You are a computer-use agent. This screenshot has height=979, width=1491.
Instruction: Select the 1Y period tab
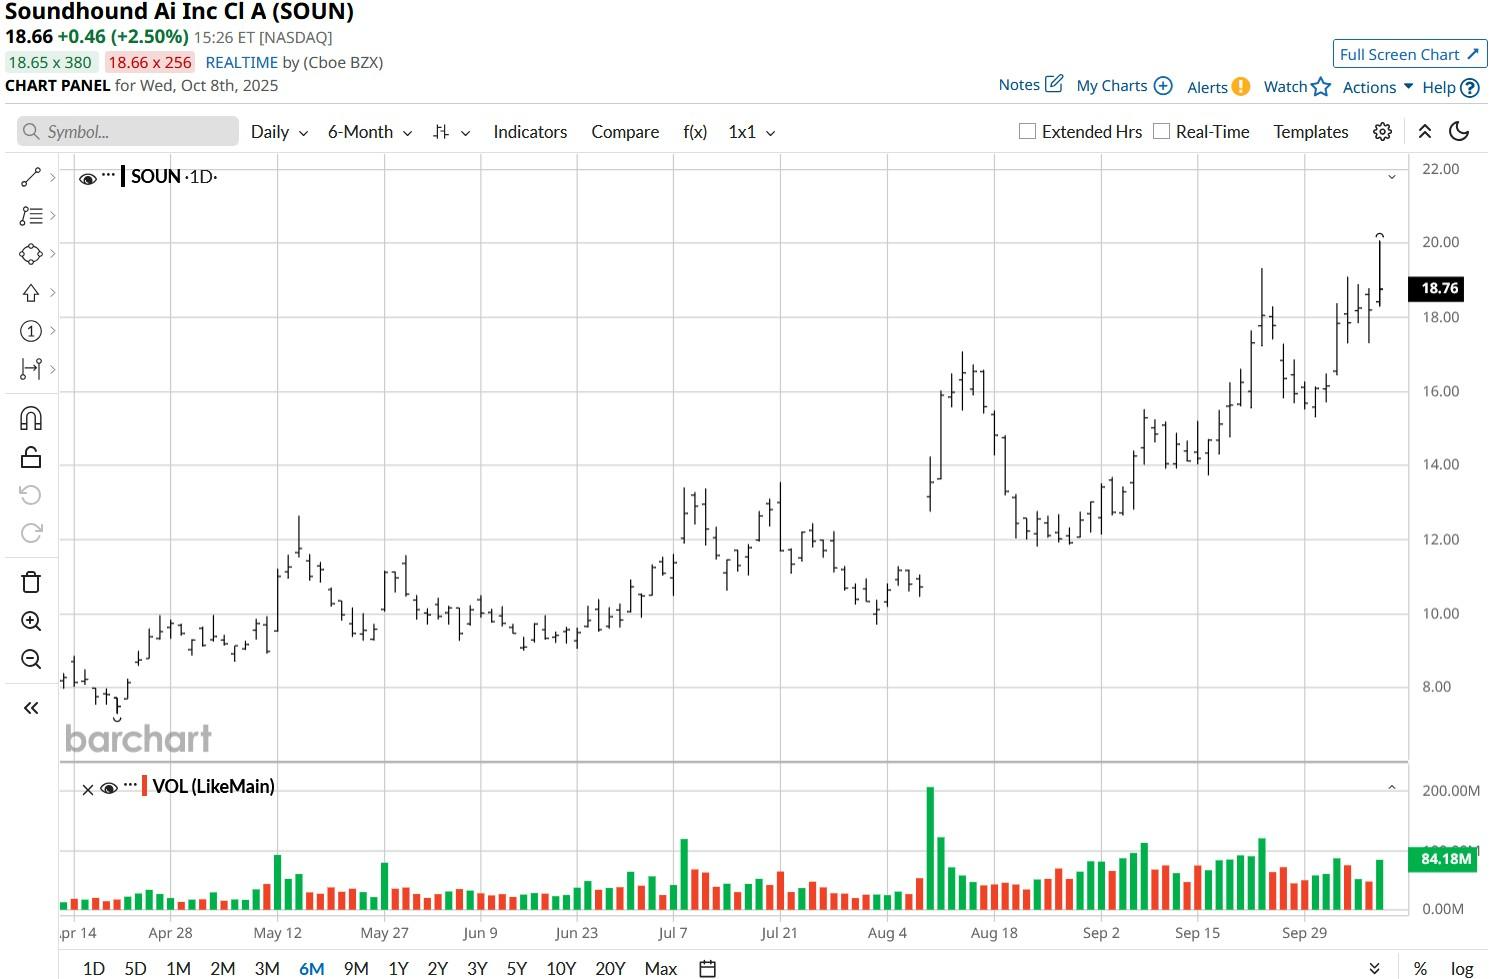398,968
